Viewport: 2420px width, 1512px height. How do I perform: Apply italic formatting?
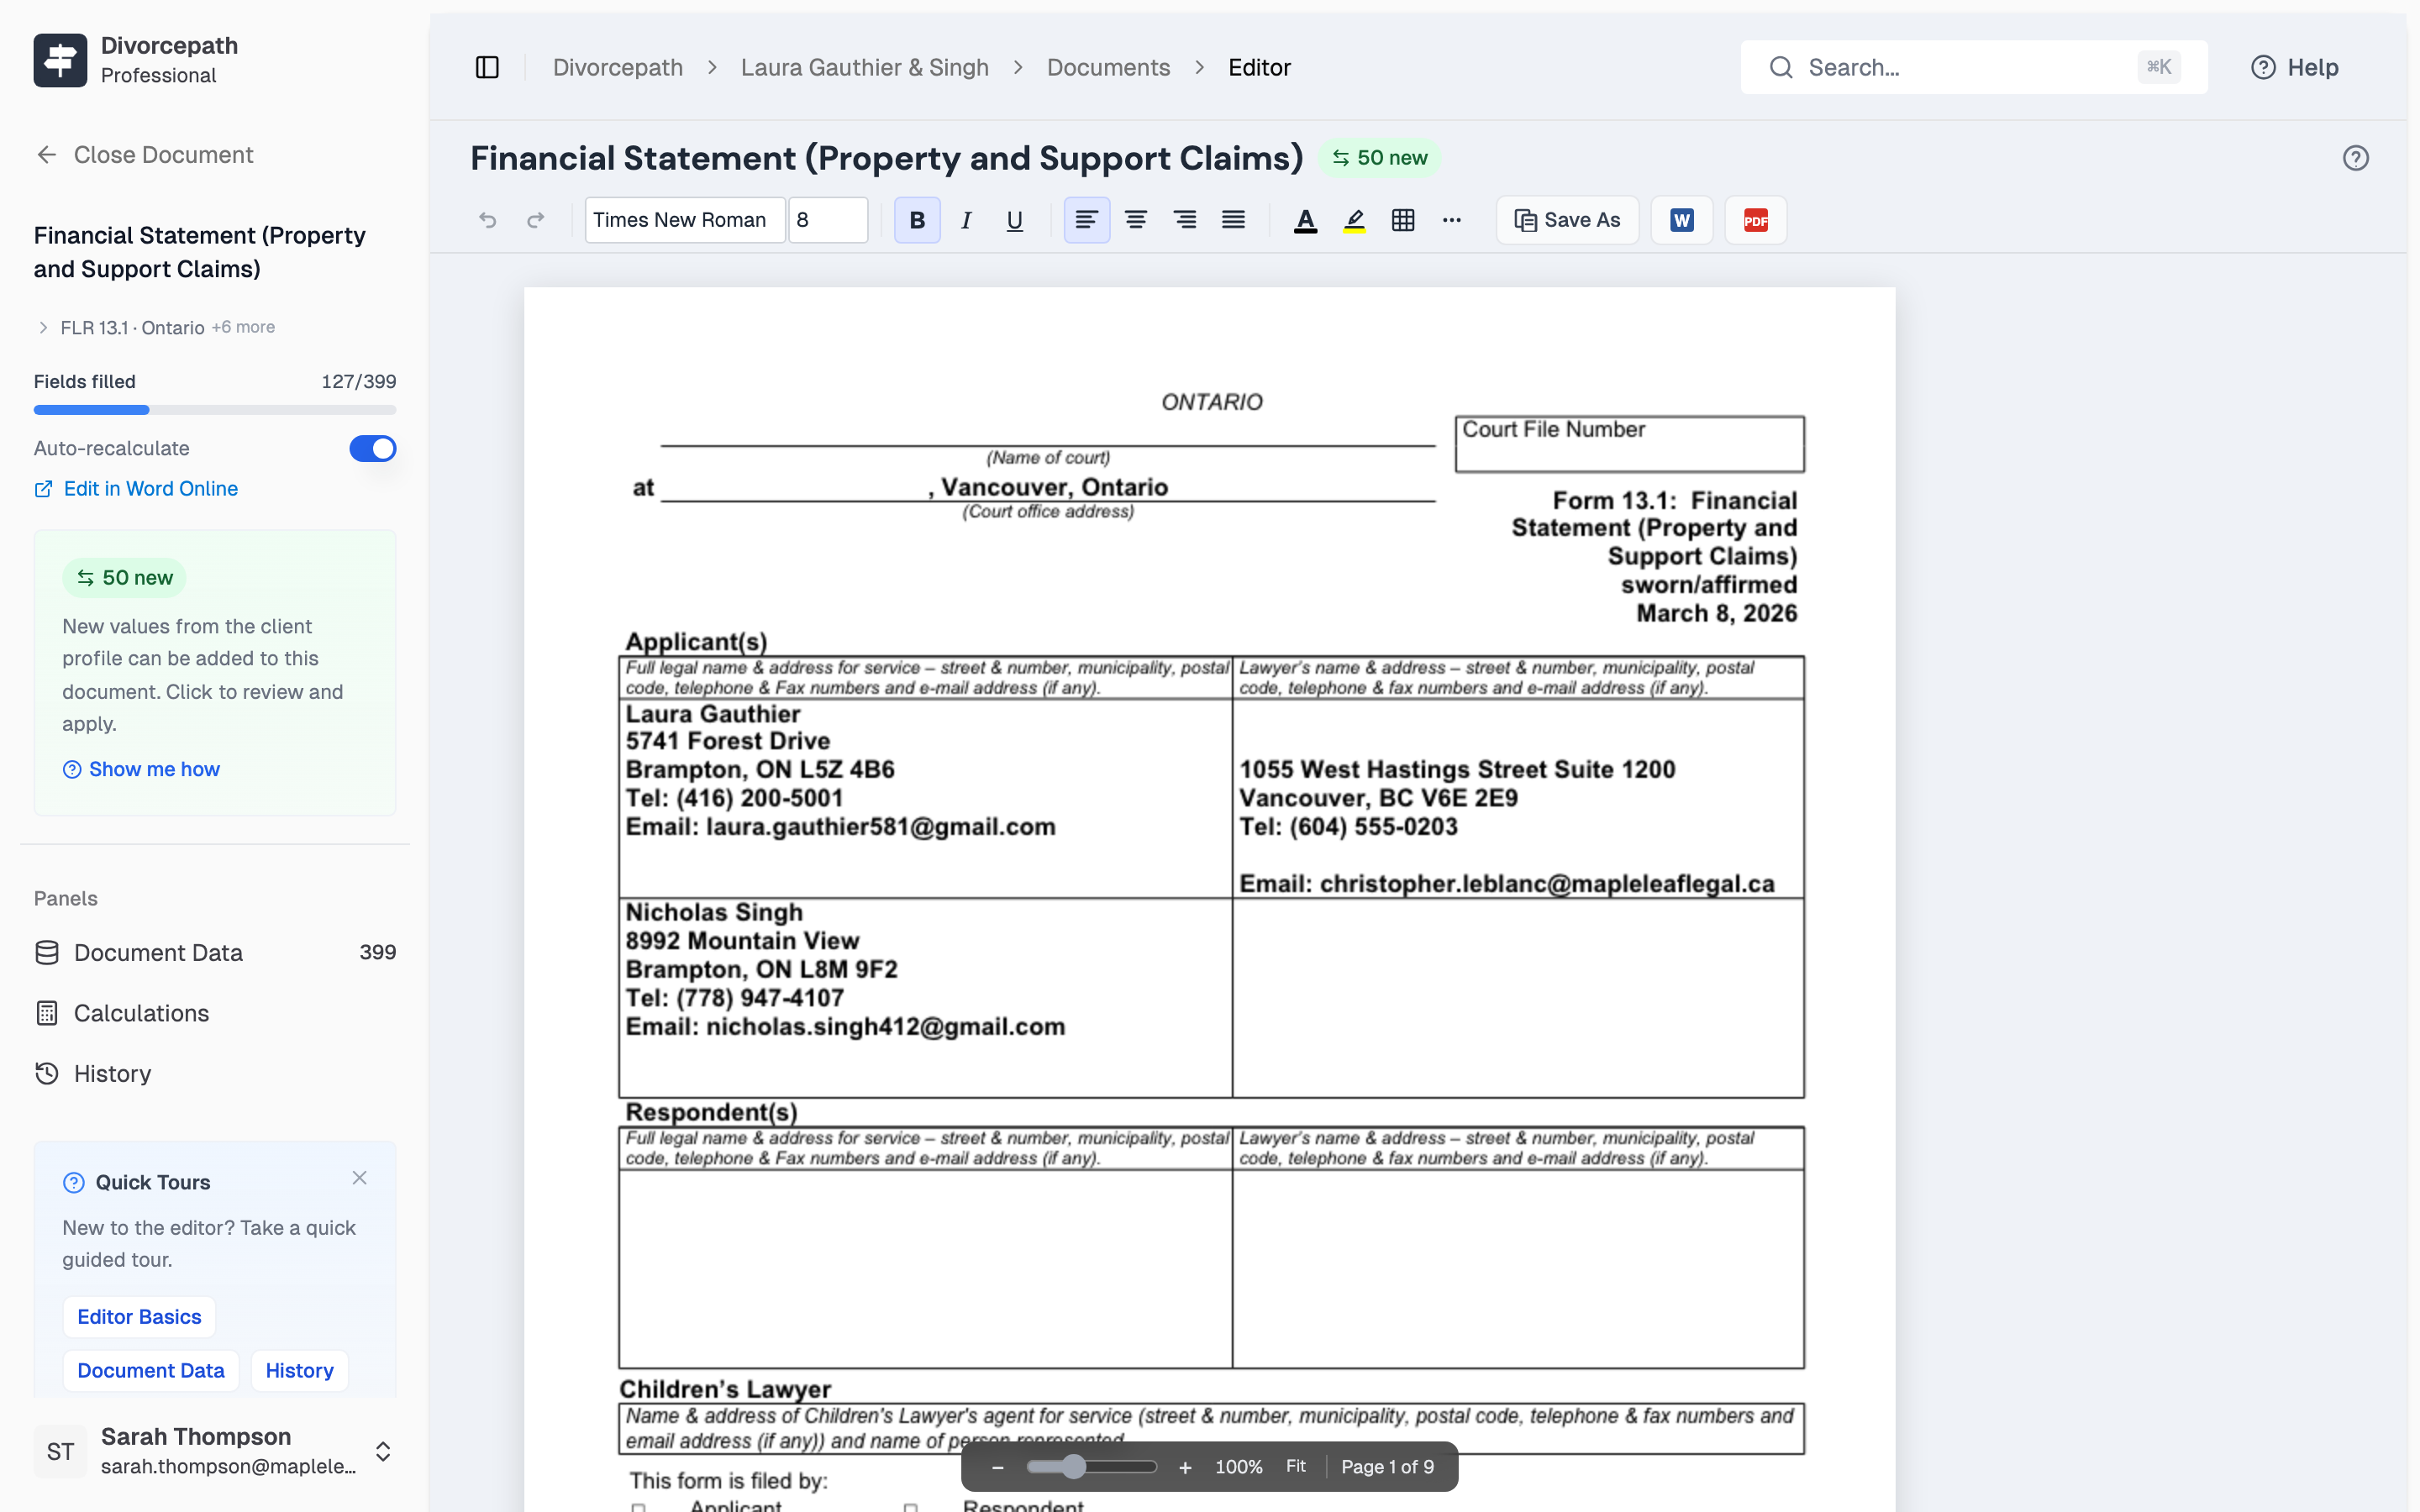pos(965,220)
